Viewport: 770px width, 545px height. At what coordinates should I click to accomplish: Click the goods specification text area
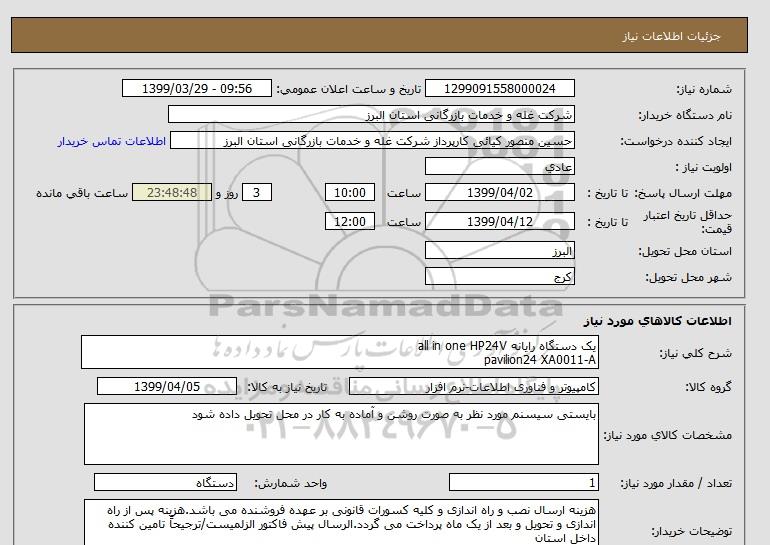click(x=341, y=434)
